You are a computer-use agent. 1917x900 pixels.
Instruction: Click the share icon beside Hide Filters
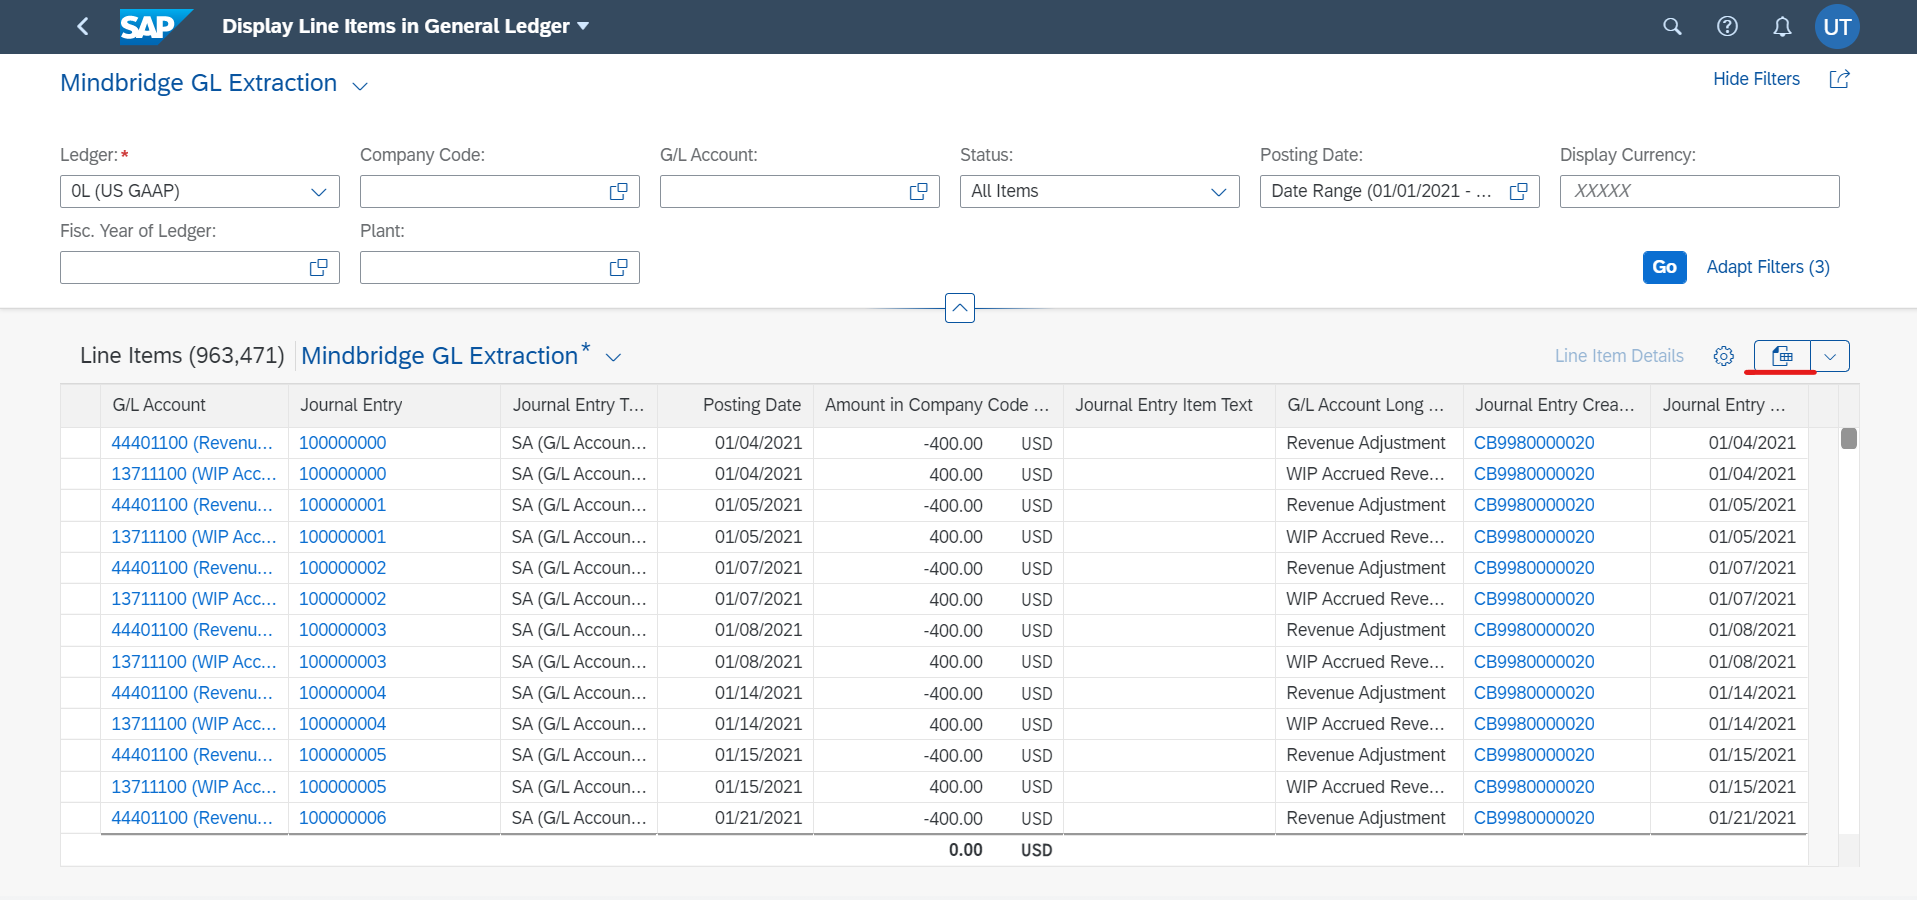[x=1839, y=79]
